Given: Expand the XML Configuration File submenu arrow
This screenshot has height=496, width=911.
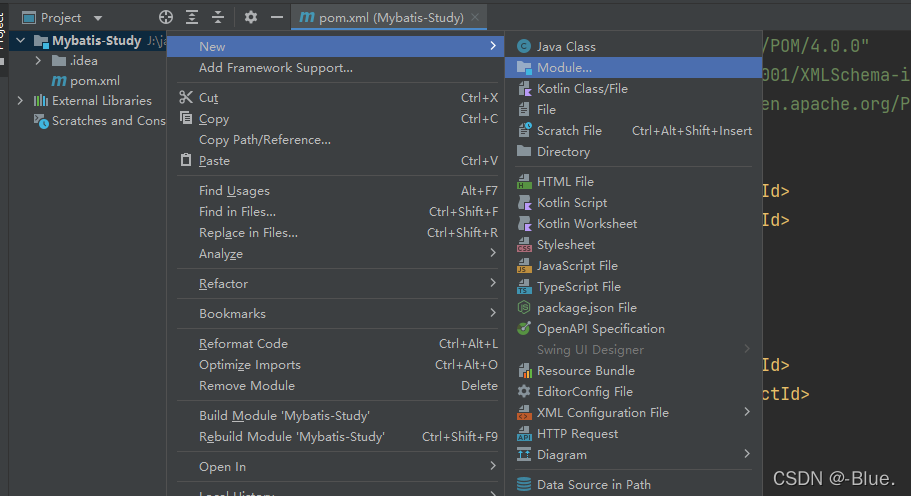Looking at the screenshot, I should [x=747, y=412].
